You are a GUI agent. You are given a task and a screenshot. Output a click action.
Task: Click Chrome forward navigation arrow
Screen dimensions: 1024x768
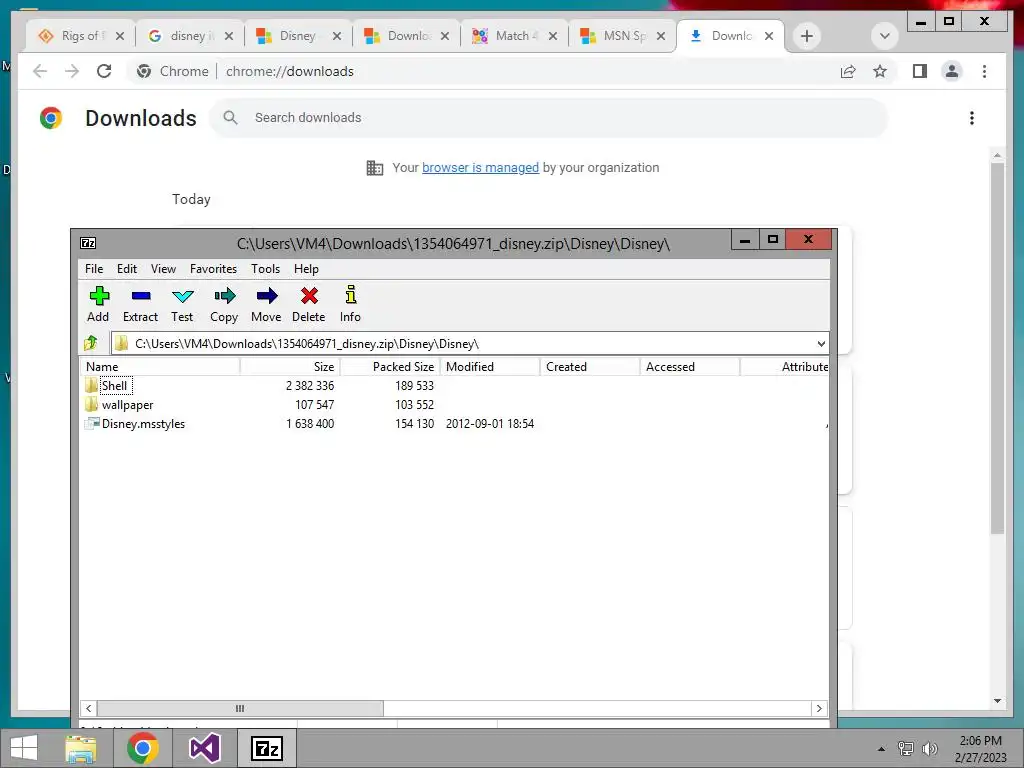pyautogui.click(x=72, y=71)
